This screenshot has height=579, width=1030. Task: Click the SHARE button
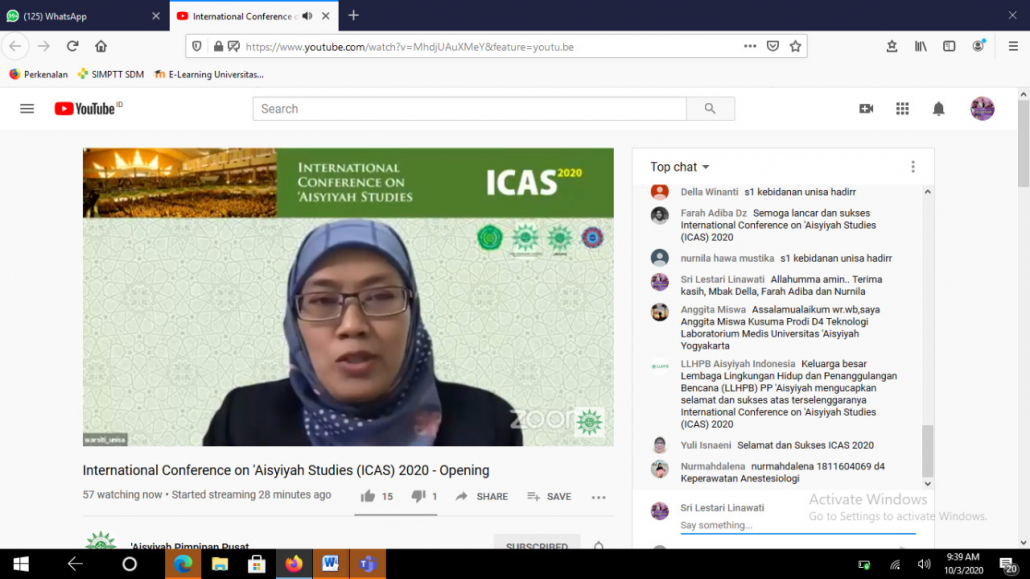point(481,496)
